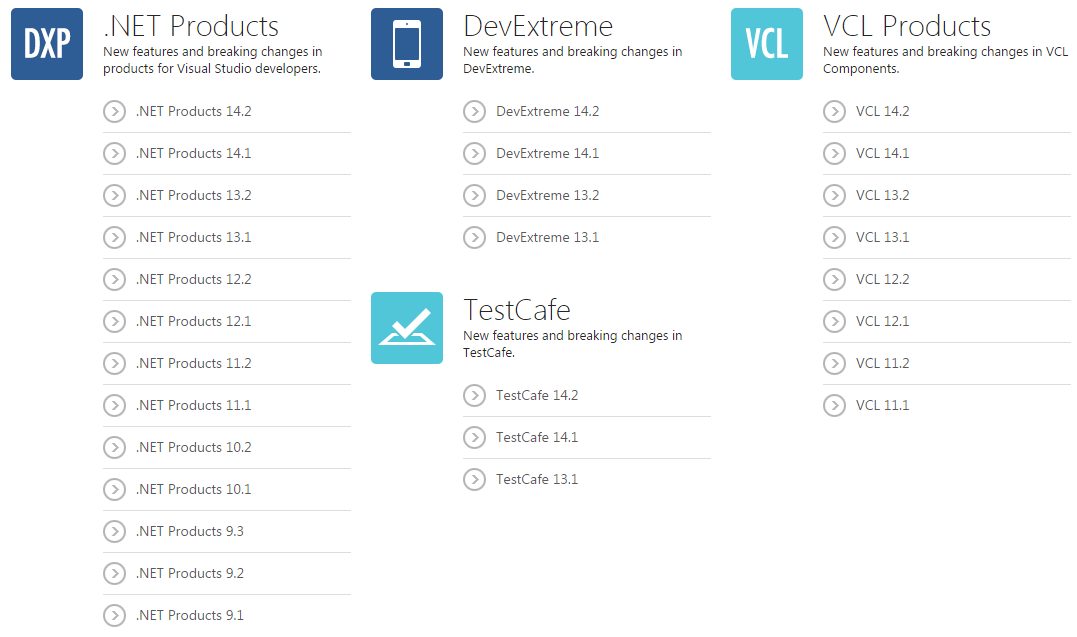Click arrow icon beside DevExtreme 14.2
The width and height of the screenshot is (1077, 637).
474,111
